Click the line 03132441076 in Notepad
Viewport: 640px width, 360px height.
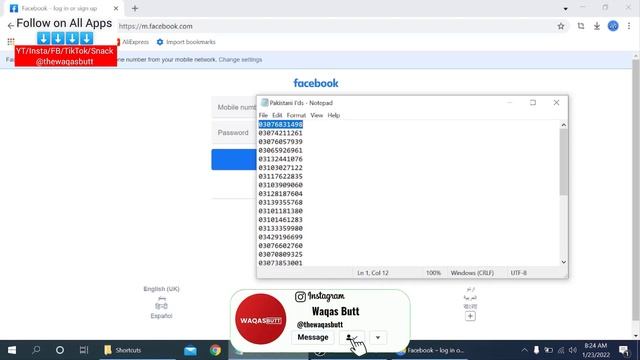(280, 159)
